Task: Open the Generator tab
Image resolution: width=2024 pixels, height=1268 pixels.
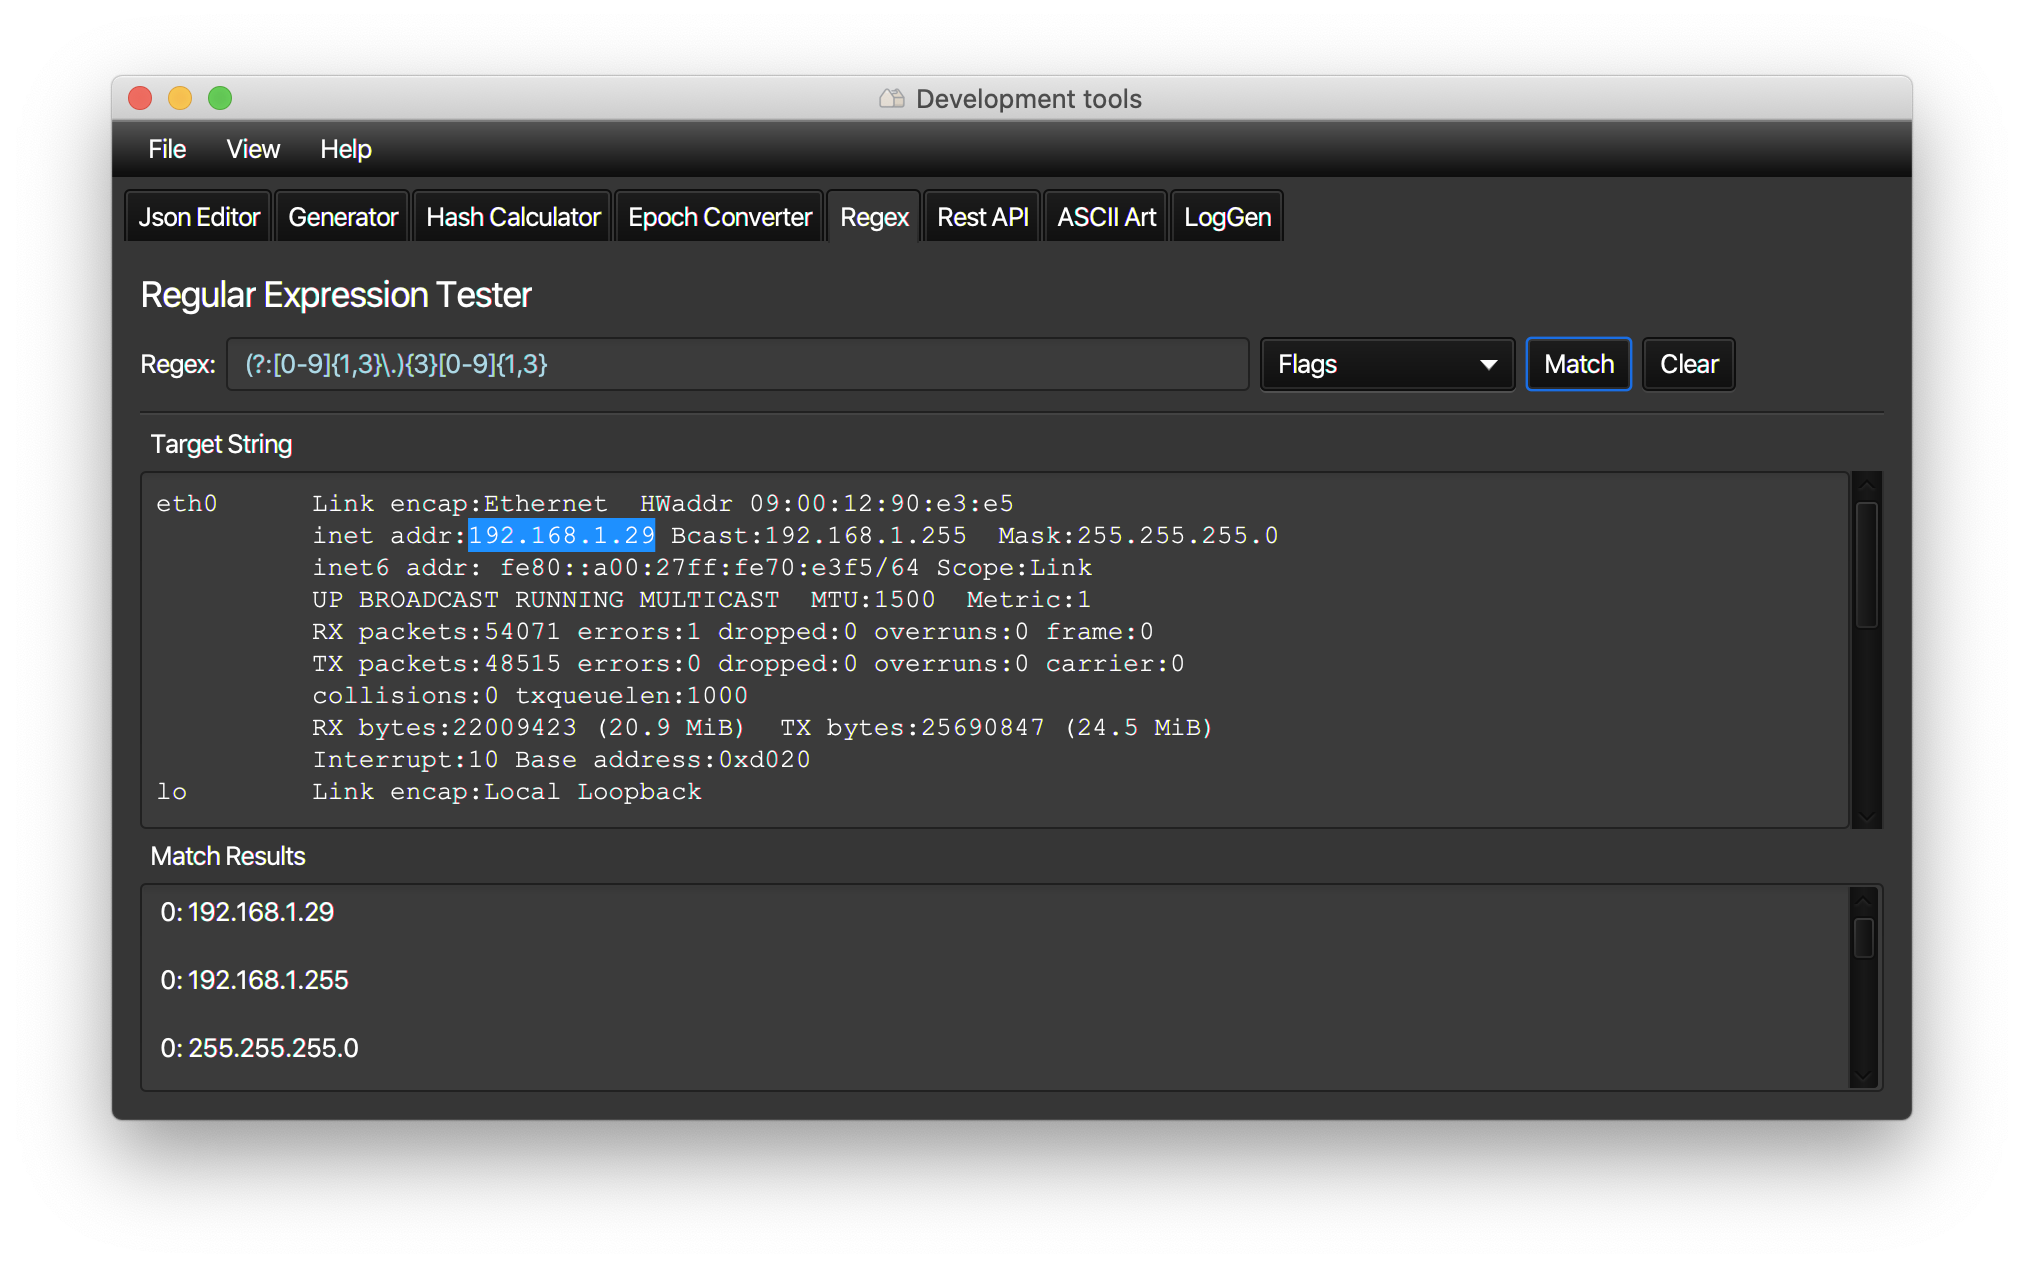Action: click(342, 217)
